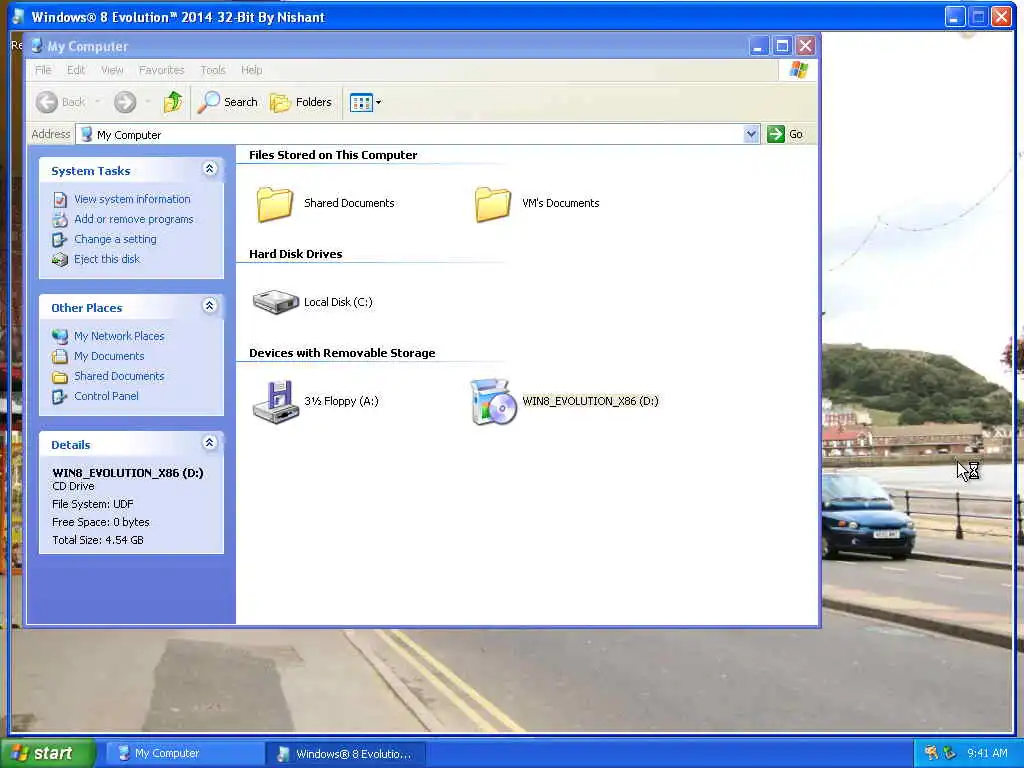Open My Documents in Other Places
The height and width of the screenshot is (768, 1024).
pyautogui.click(x=108, y=356)
